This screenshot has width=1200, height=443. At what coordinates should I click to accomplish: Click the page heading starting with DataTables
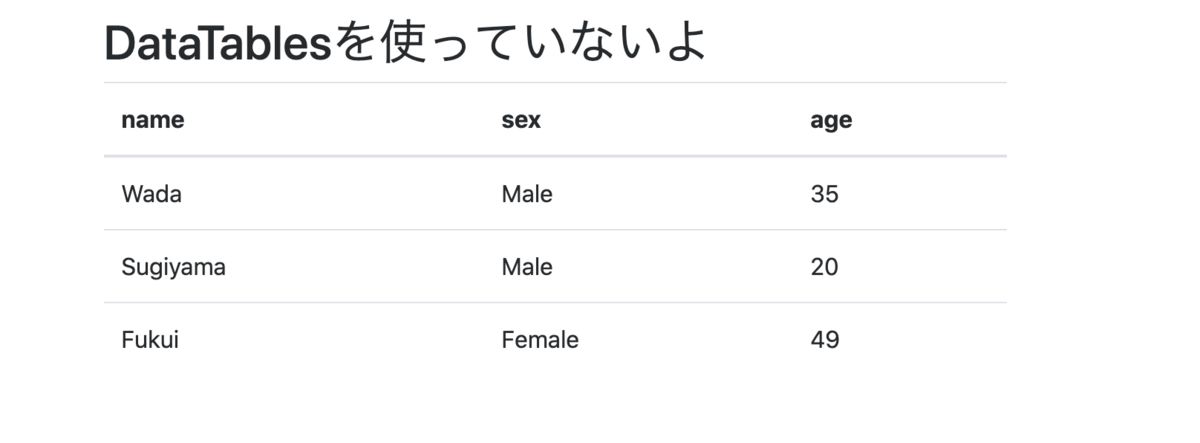[405, 43]
